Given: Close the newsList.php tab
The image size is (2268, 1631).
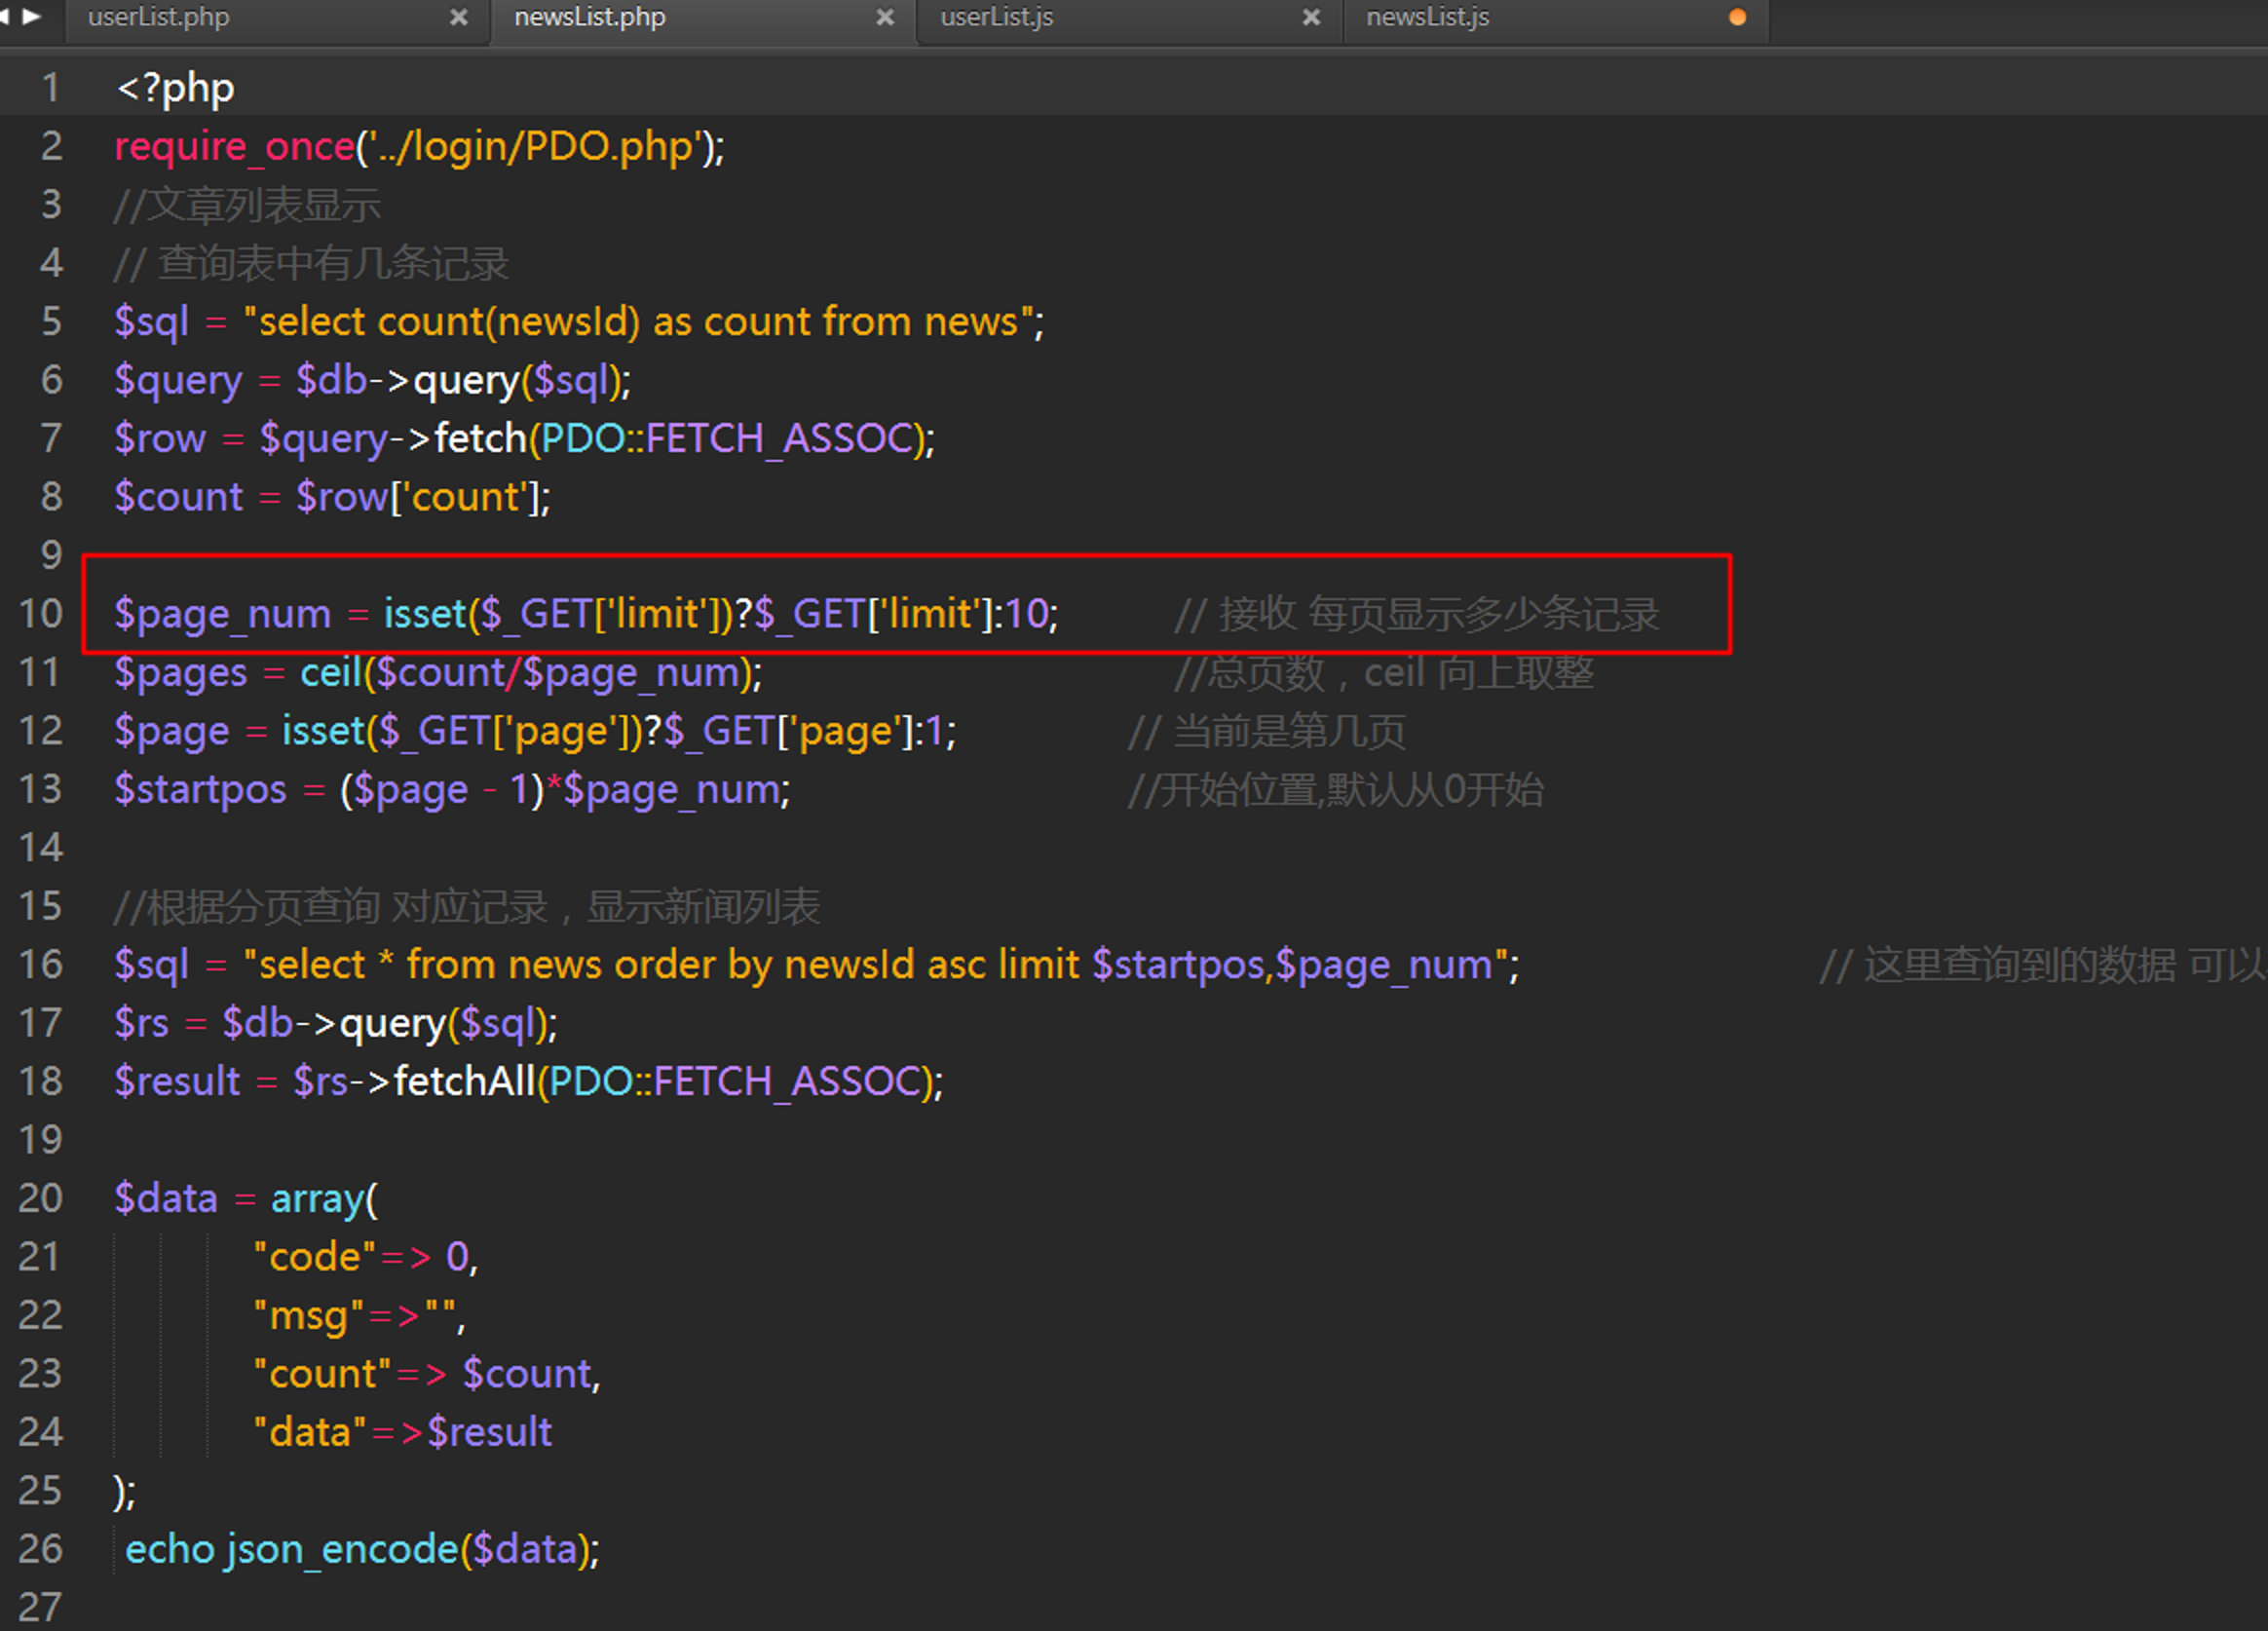Looking at the screenshot, I should click(x=885, y=17).
